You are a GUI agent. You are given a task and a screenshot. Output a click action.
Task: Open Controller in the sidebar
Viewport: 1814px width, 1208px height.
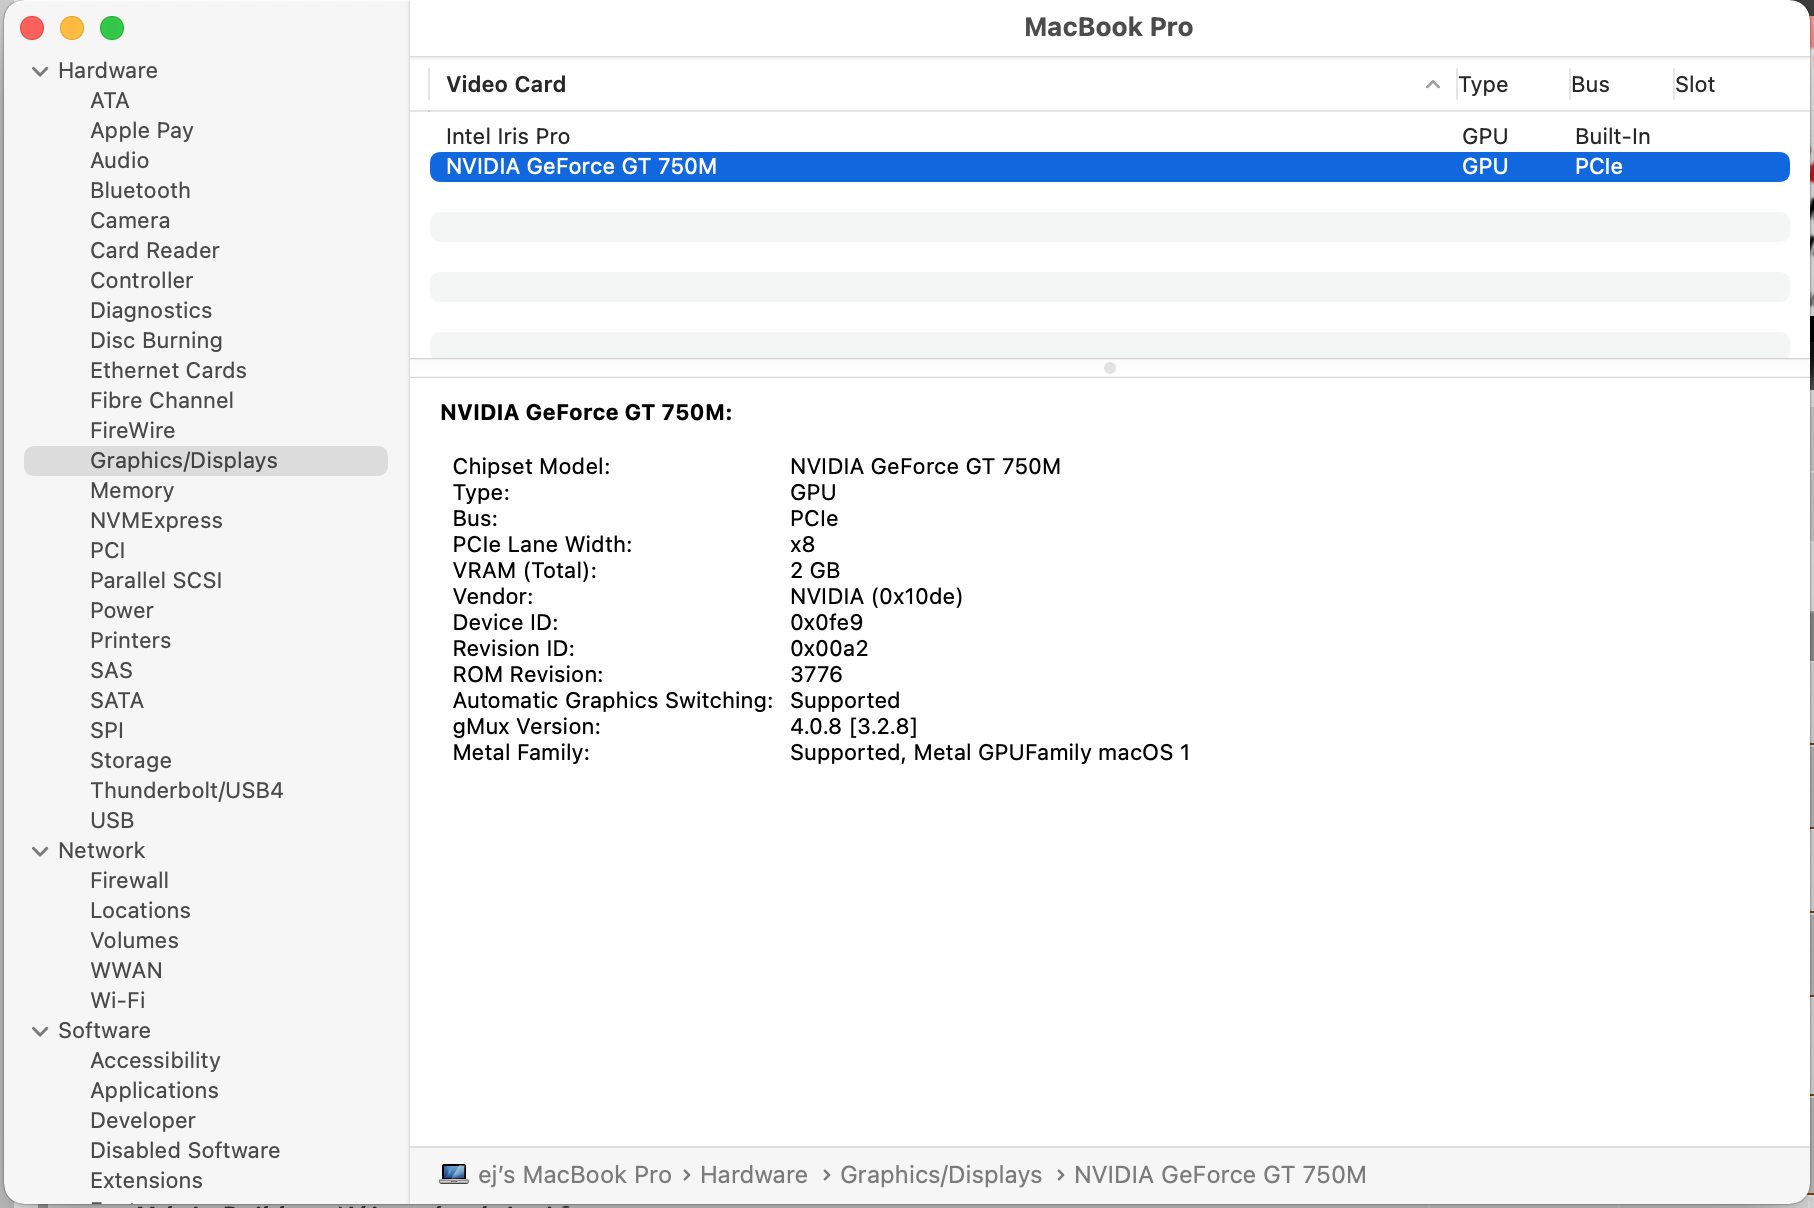pos(142,281)
